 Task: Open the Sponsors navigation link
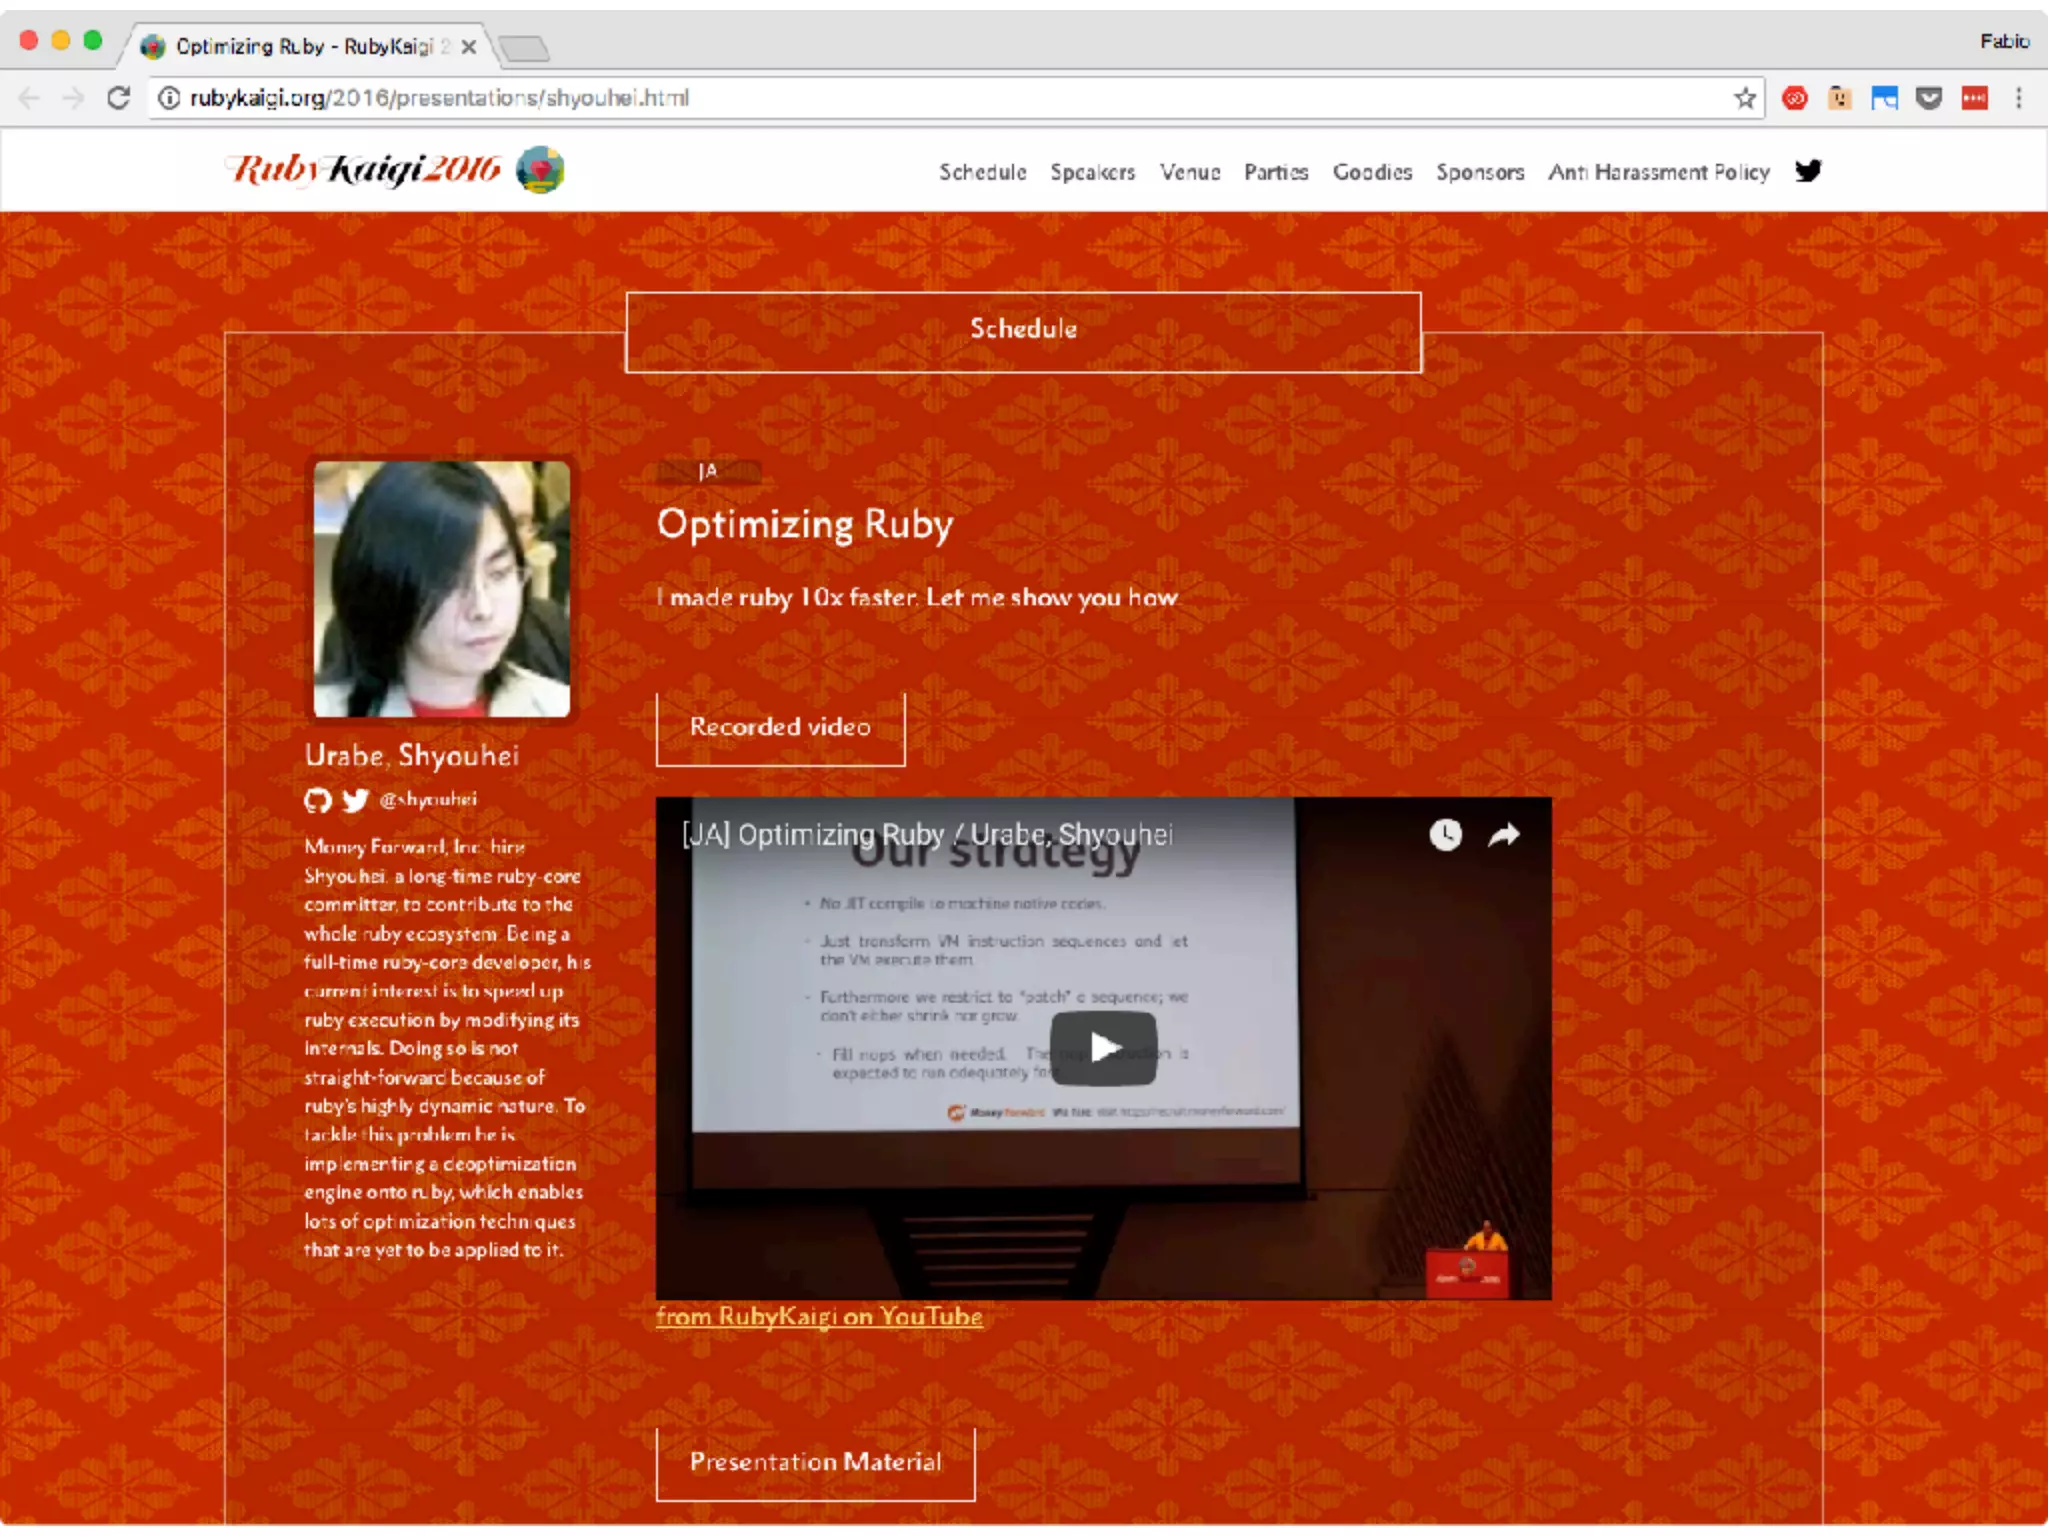[x=1480, y=172]
